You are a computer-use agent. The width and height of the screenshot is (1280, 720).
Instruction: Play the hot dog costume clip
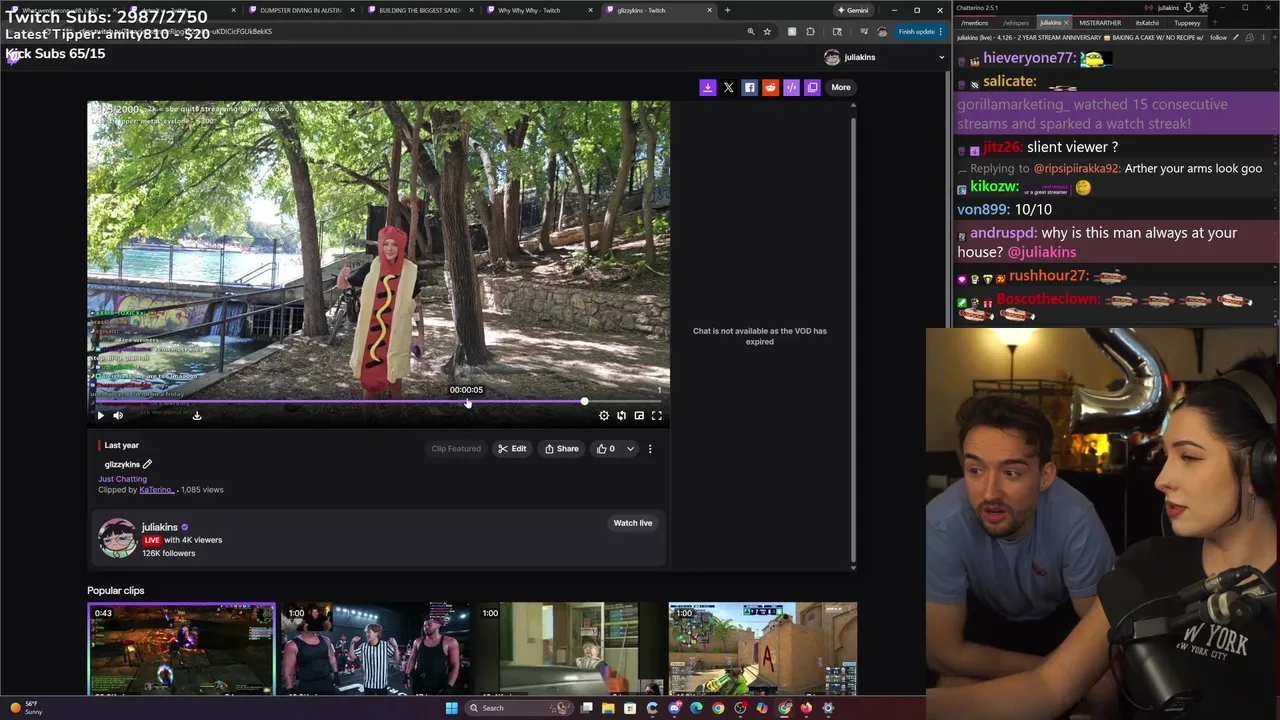100,415
